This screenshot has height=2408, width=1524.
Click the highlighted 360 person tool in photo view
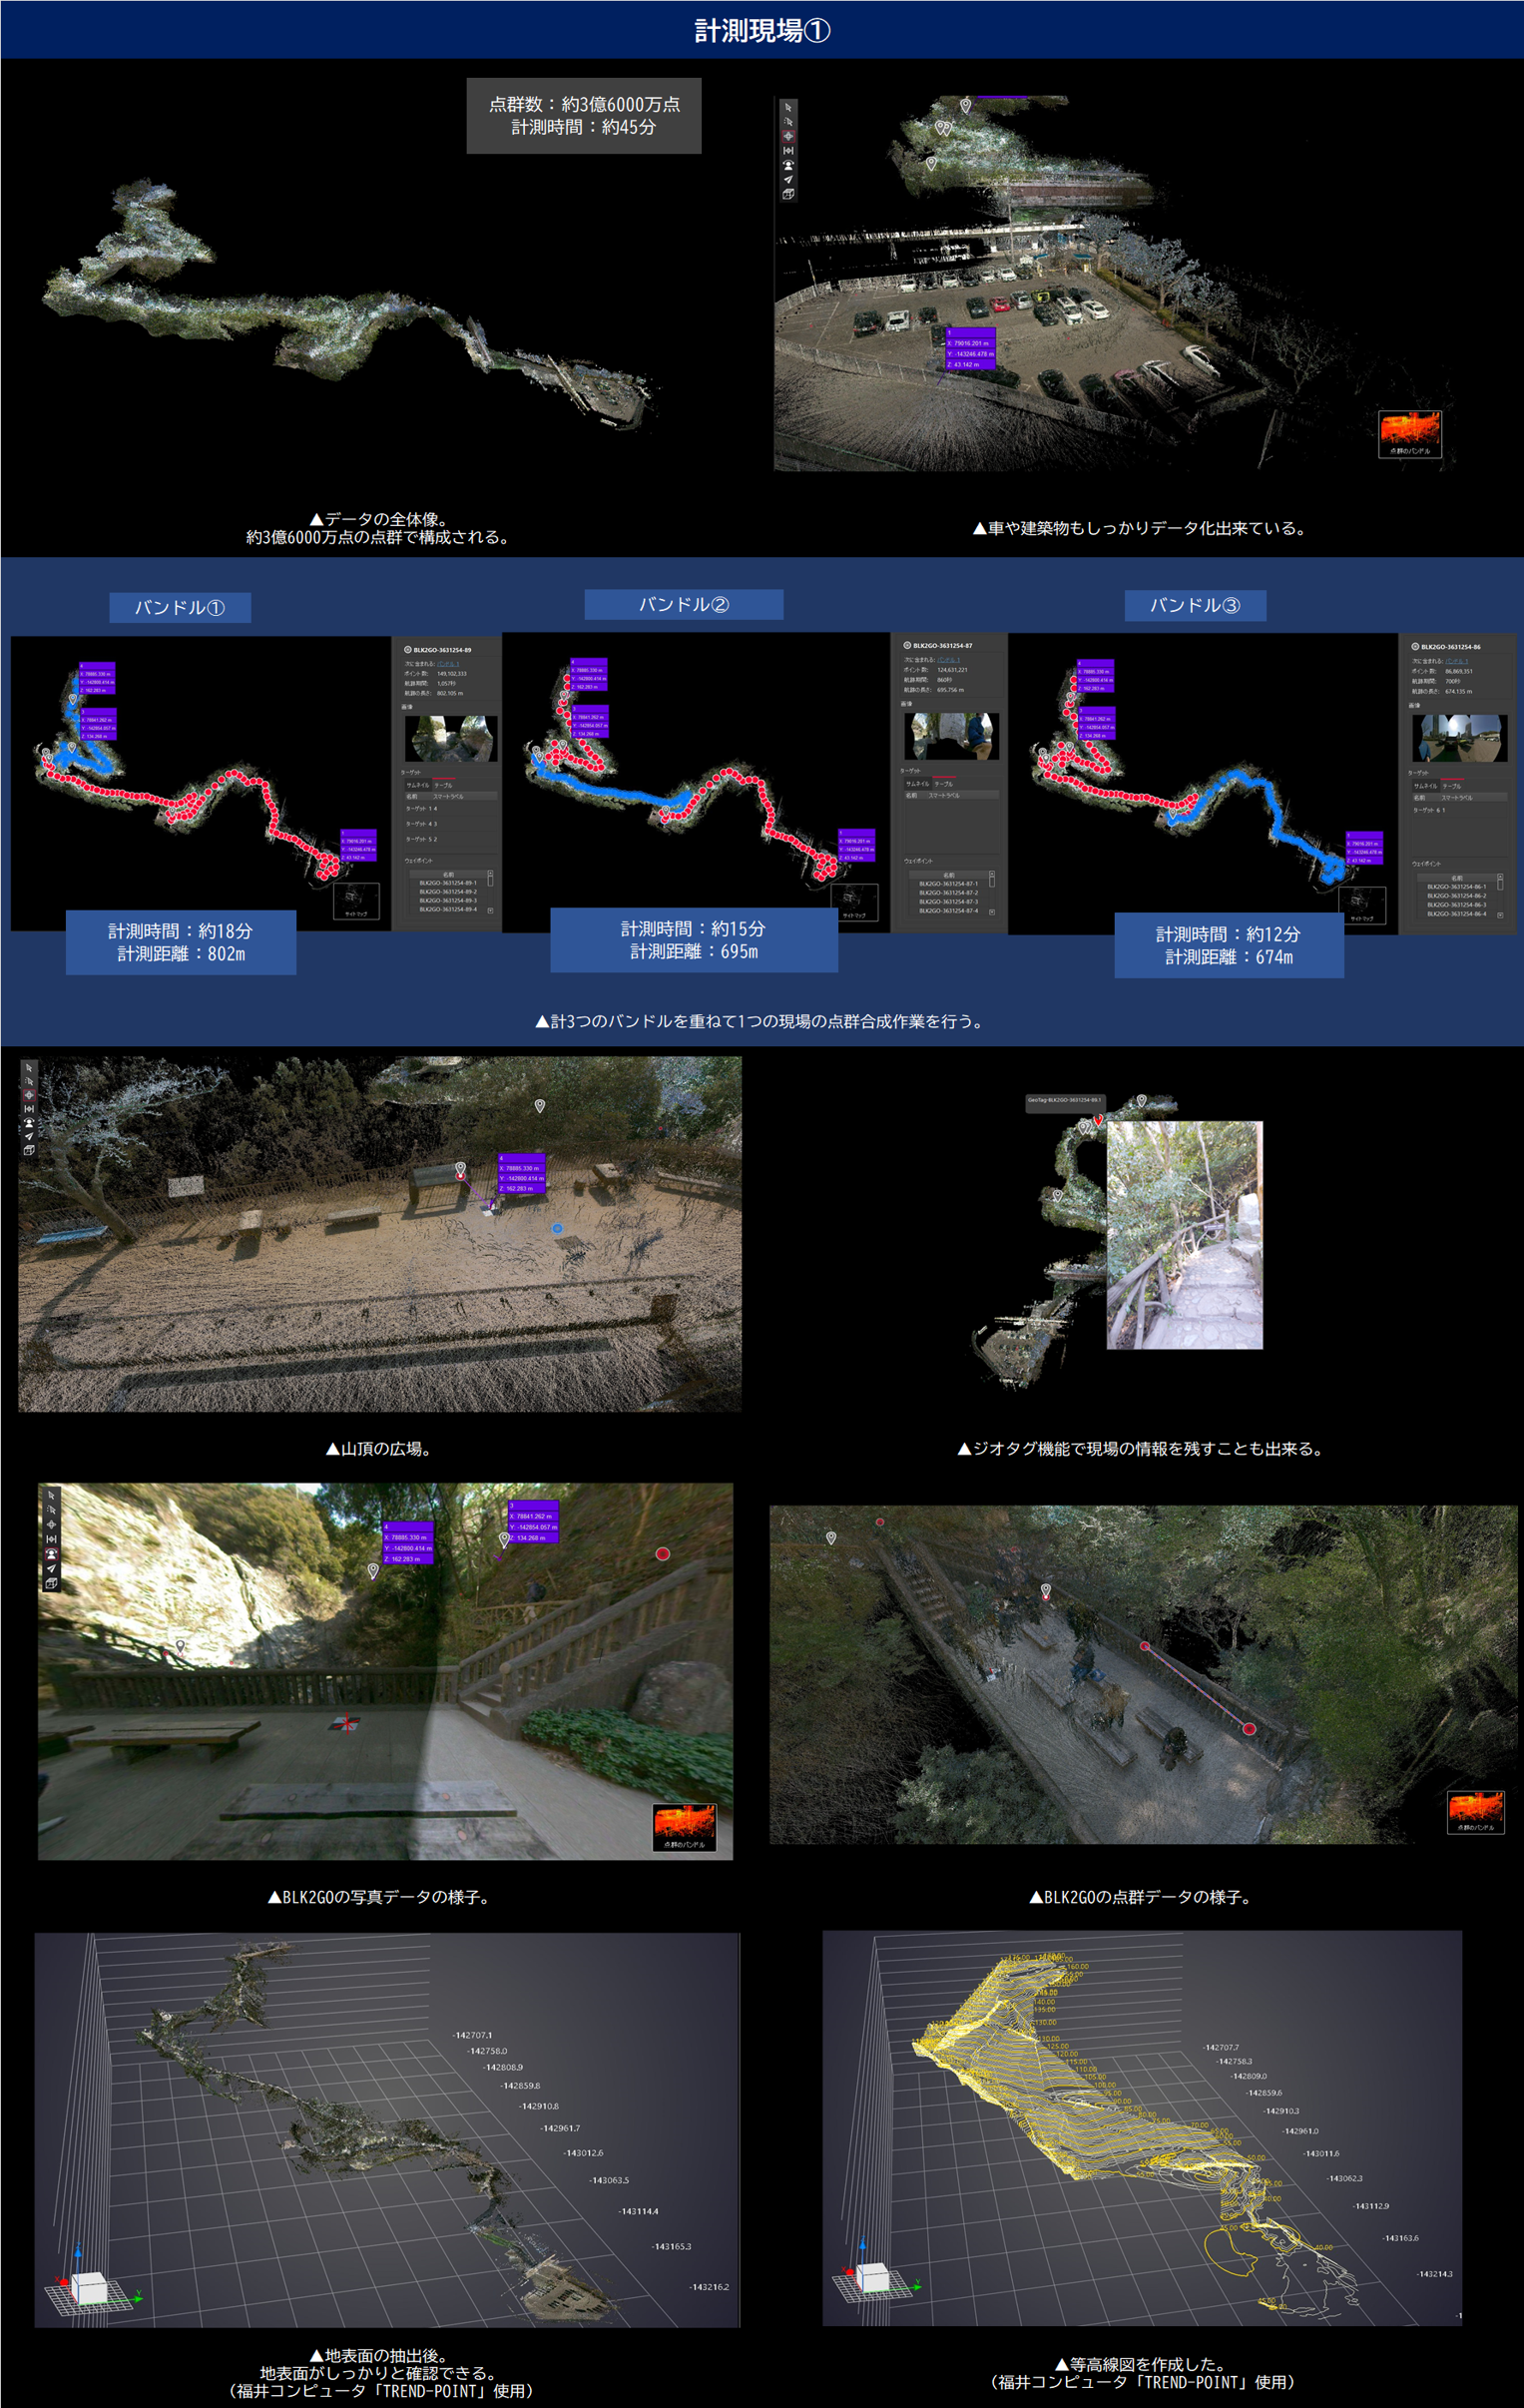tap(51, 1554)
